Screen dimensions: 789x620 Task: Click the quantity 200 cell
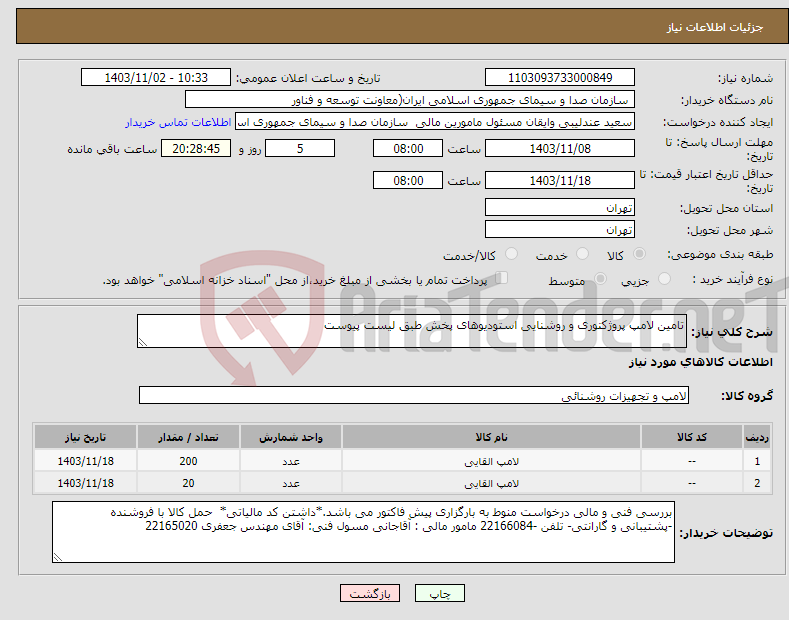click(188, 461)
